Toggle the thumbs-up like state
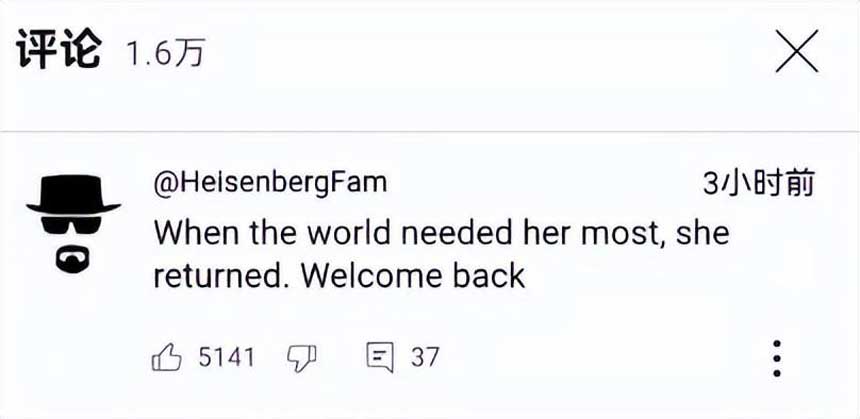Viewport: 860px width, 419px height. click(166, 358)
